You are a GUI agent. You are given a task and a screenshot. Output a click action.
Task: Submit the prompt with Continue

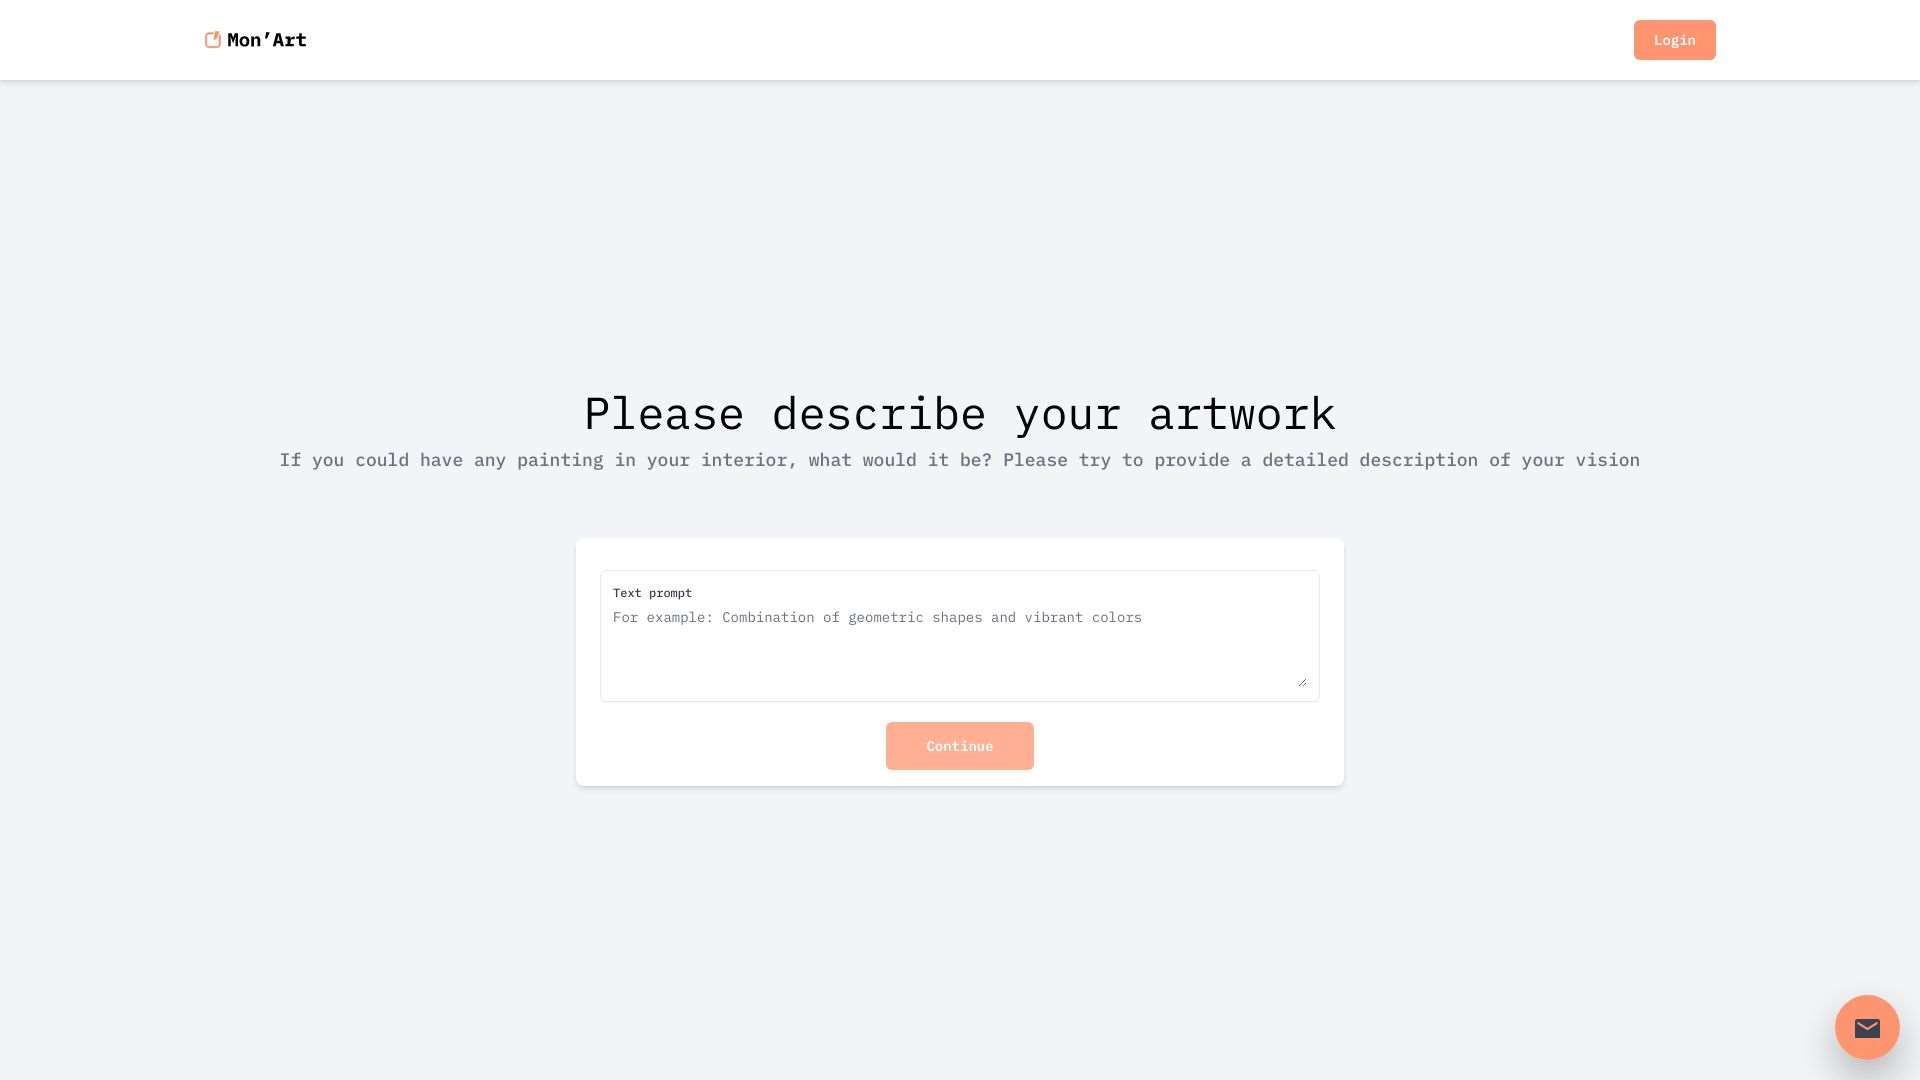click(x=959, y=746)
